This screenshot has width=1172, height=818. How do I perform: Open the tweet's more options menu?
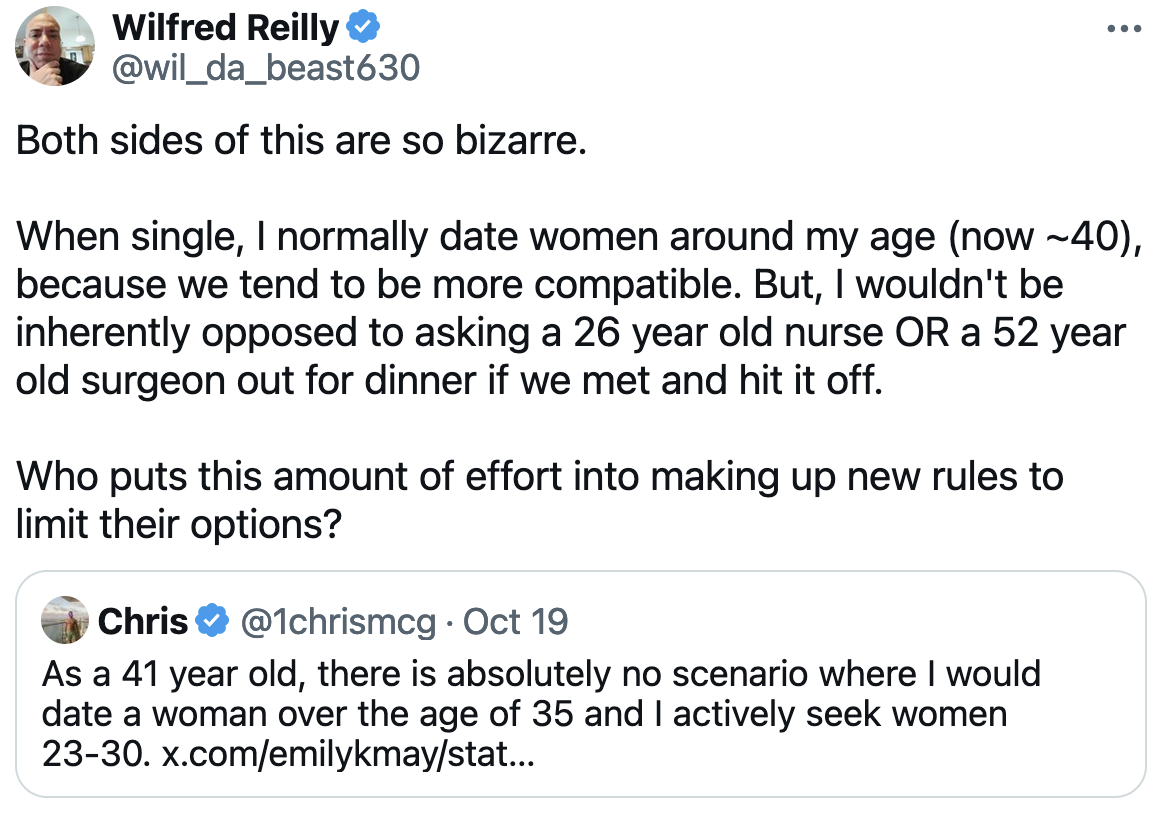pyautogui.click(x=1124, y=29)
